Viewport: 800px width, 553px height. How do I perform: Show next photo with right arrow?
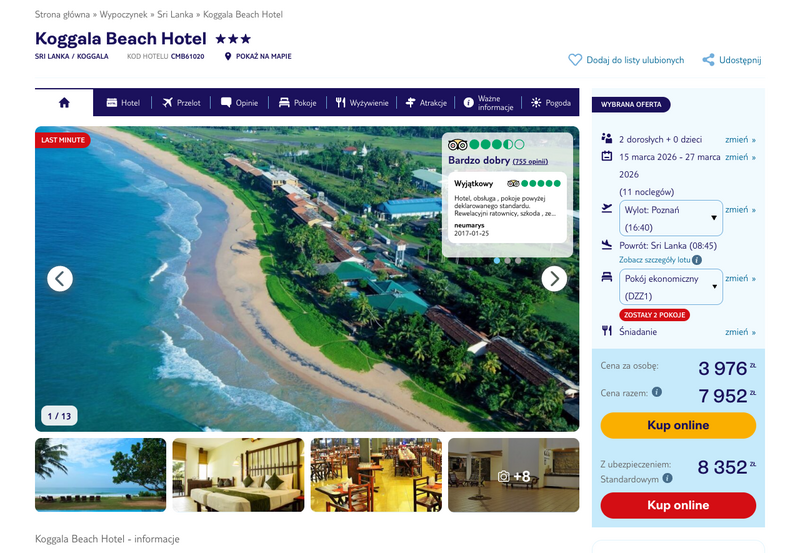[x=554, y=279]
